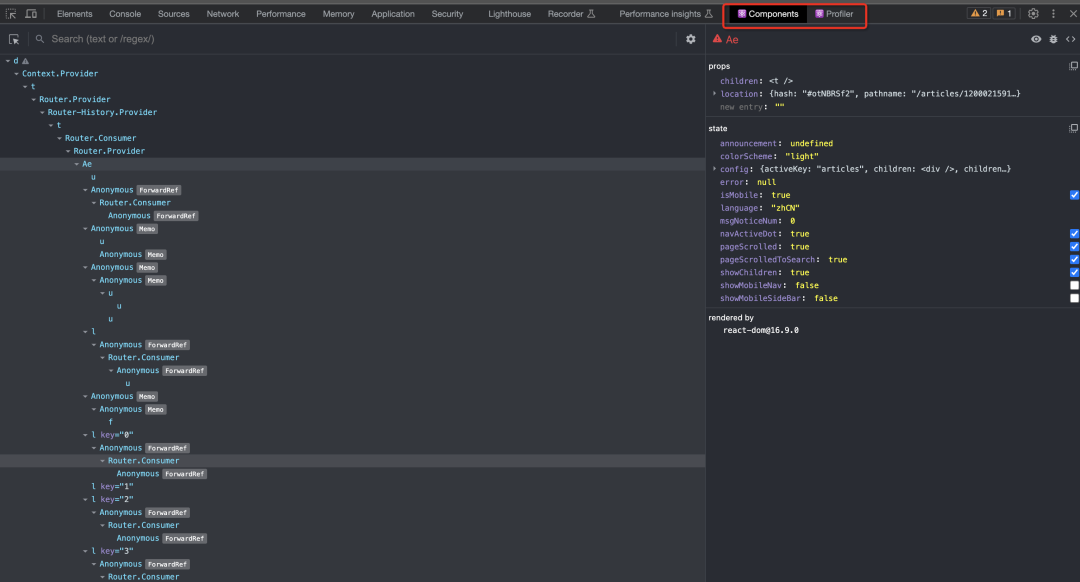Screen dimensions: 1080x582
Task: Click the warning triangle next to d
Action: (25, 61)
